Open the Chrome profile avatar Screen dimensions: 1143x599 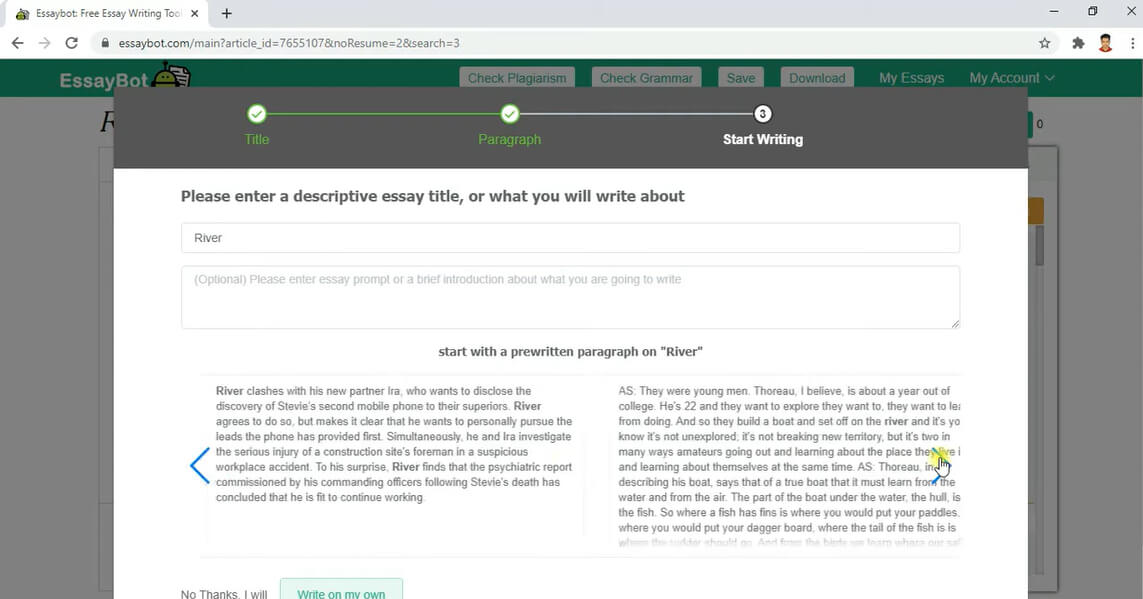click(1105, 43)
